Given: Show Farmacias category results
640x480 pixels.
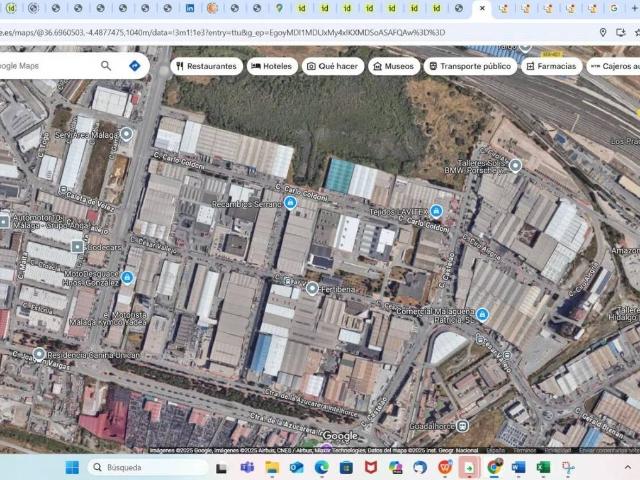Looking at the screenshot, I should 551,67.
